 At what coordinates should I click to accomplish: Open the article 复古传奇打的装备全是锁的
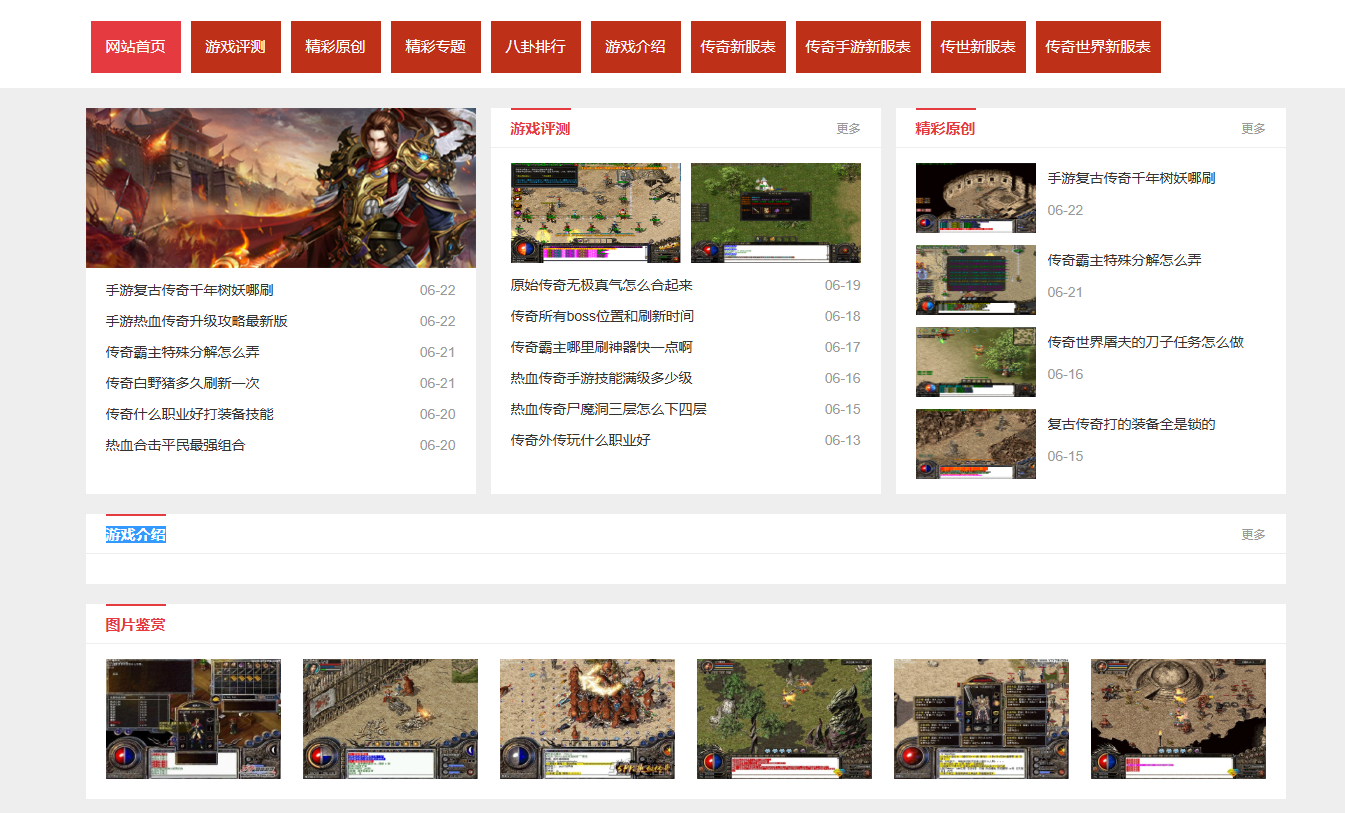click(x=1132, y=425)
